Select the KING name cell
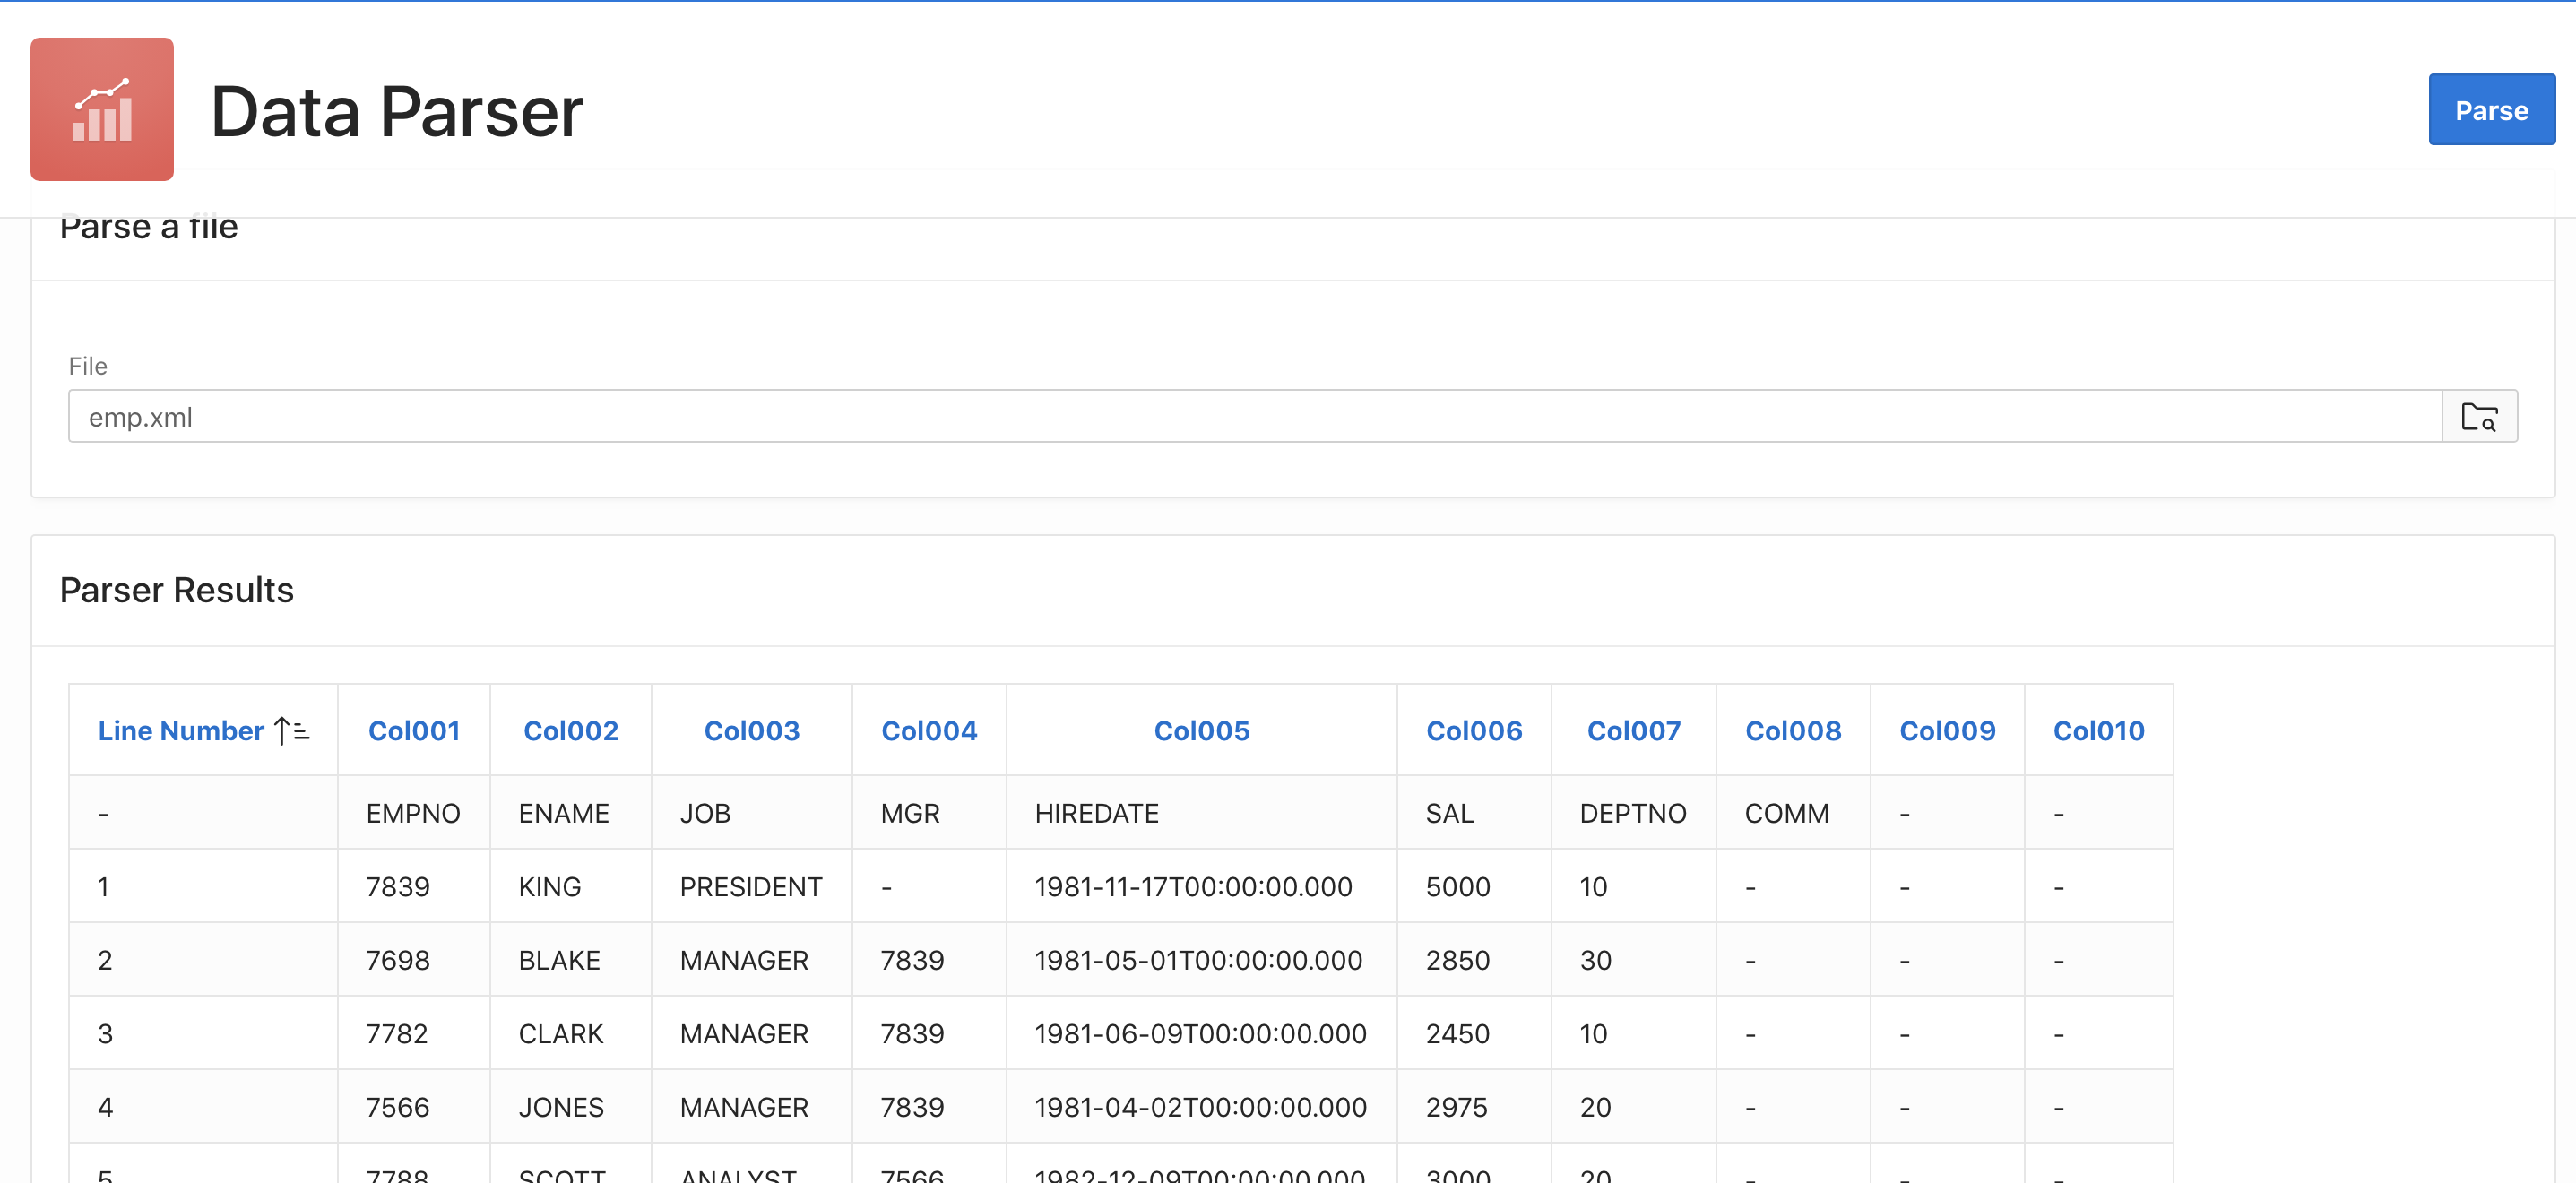 (549, 886)
